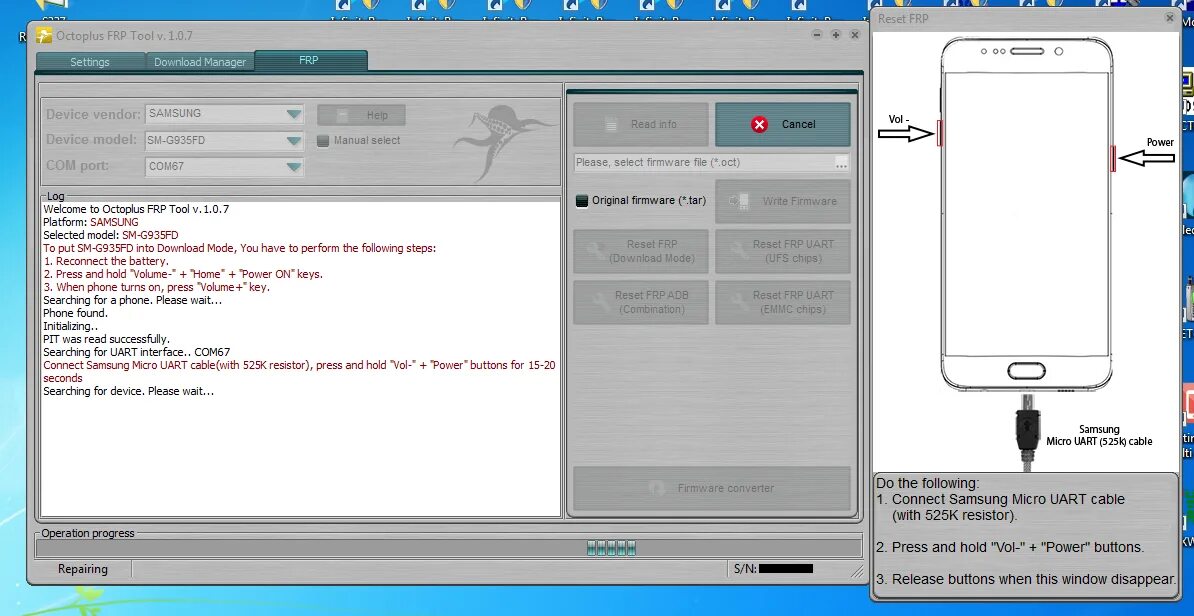
Task: Close the Reset FRP instruction window
Action: [x=1170, y=18]
